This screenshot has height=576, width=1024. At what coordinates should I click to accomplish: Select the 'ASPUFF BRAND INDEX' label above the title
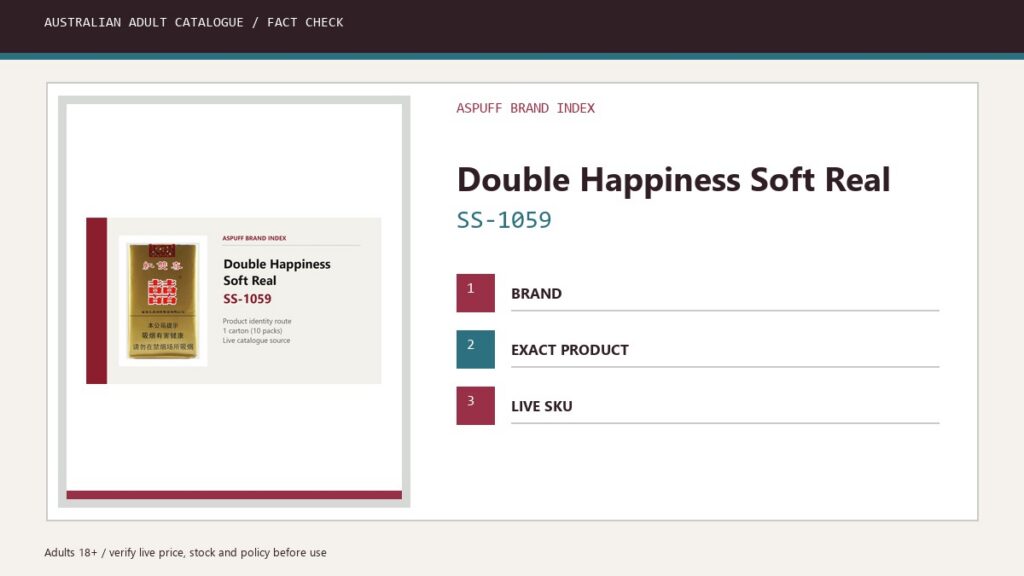(525, 108)
